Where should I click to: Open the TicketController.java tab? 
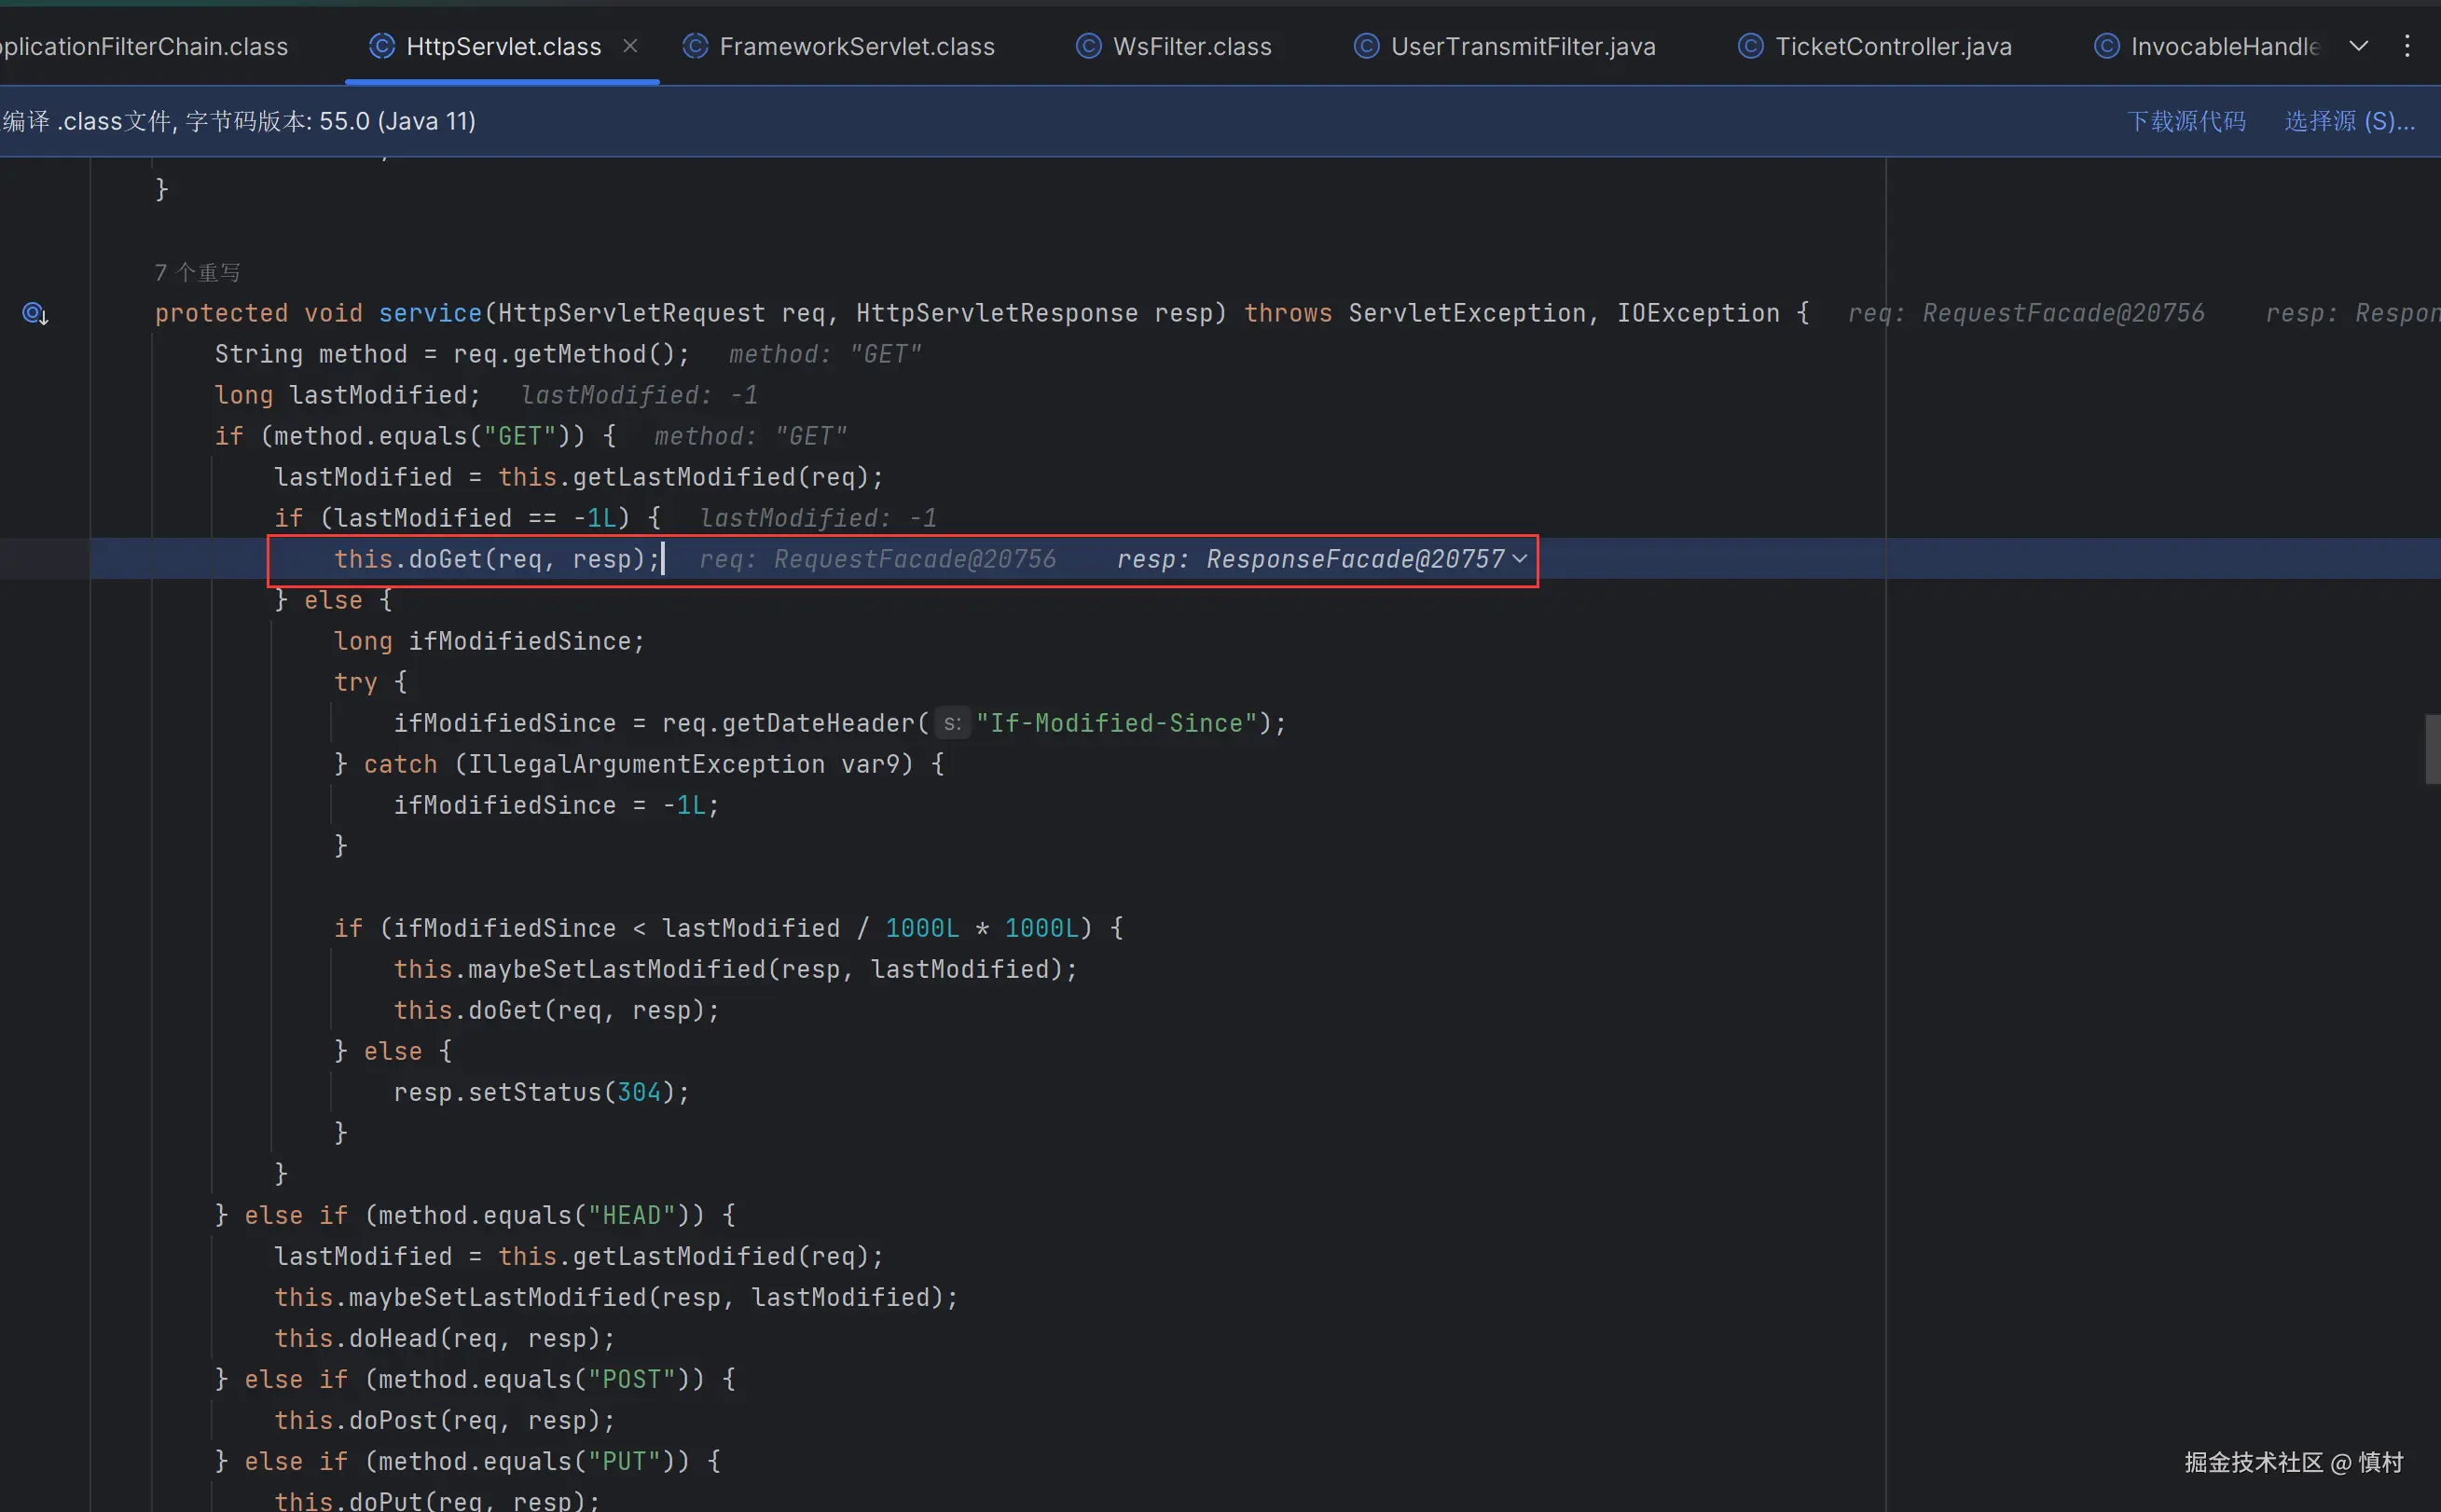1892,46
